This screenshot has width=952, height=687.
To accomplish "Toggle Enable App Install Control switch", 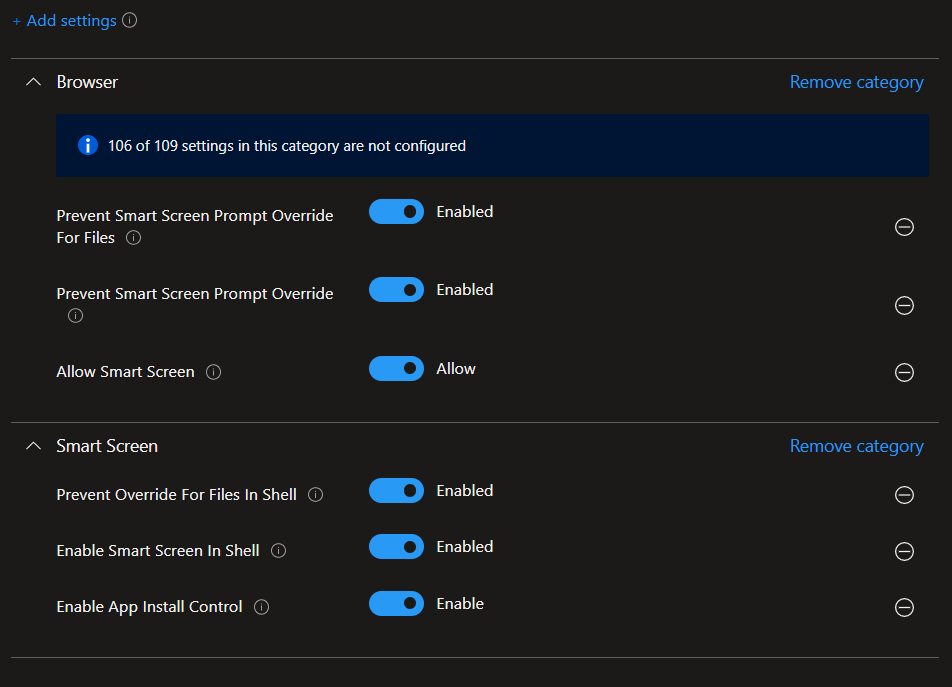I will pos(396,604).
